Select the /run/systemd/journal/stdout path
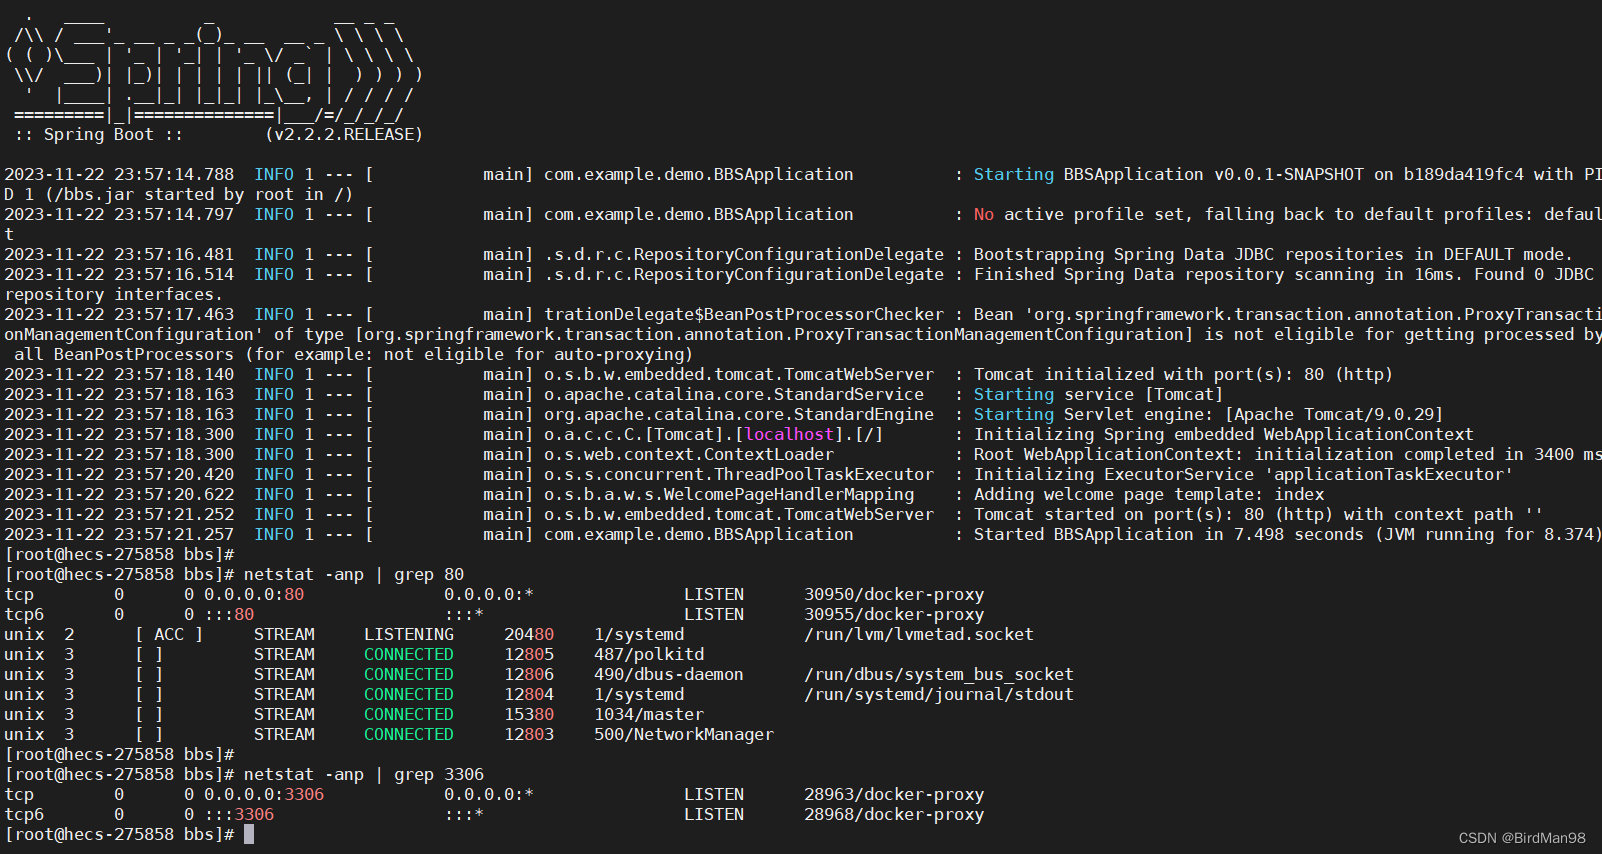 point(939,694)
